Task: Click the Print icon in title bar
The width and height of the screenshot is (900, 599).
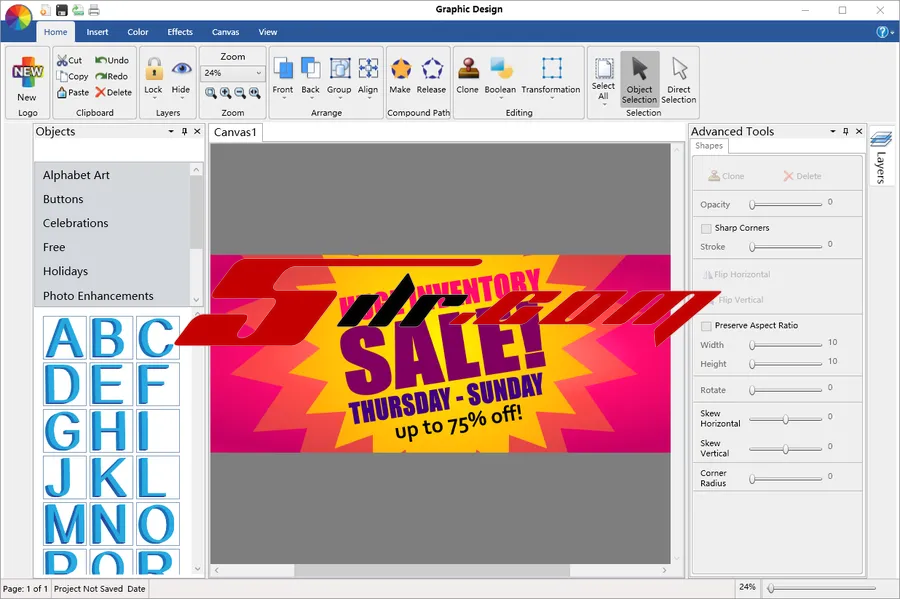Action: pos(94,9)
